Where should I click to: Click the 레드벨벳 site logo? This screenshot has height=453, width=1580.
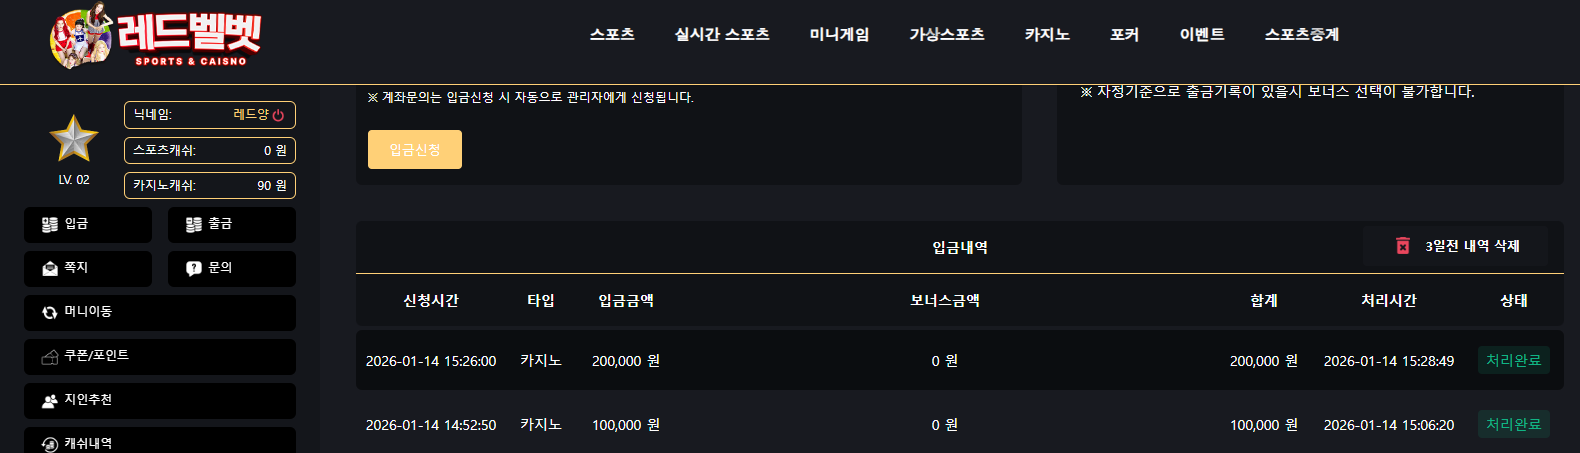155,37
